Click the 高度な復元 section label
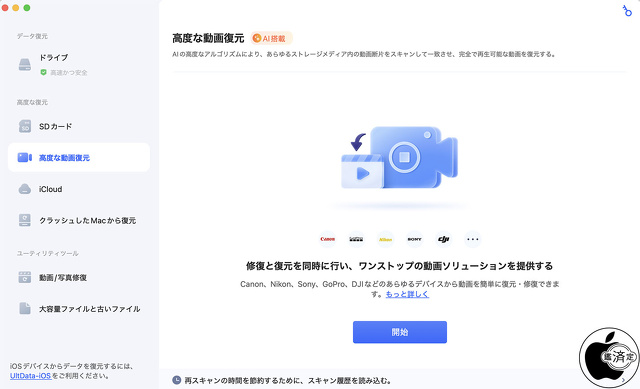Screen dimensions: 640x389 [x=32, y=102]
